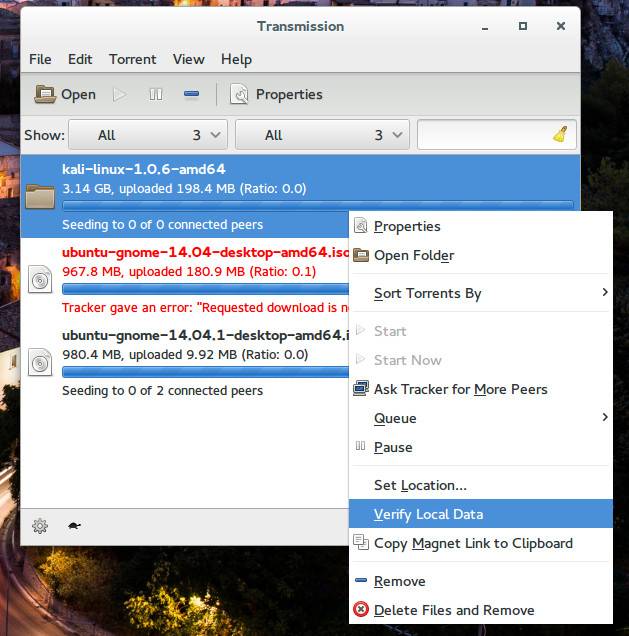This screenshot has width=629, height=636.
Task: Click the Ask Tracker computer icon in context menu
Action: [361, 389]
